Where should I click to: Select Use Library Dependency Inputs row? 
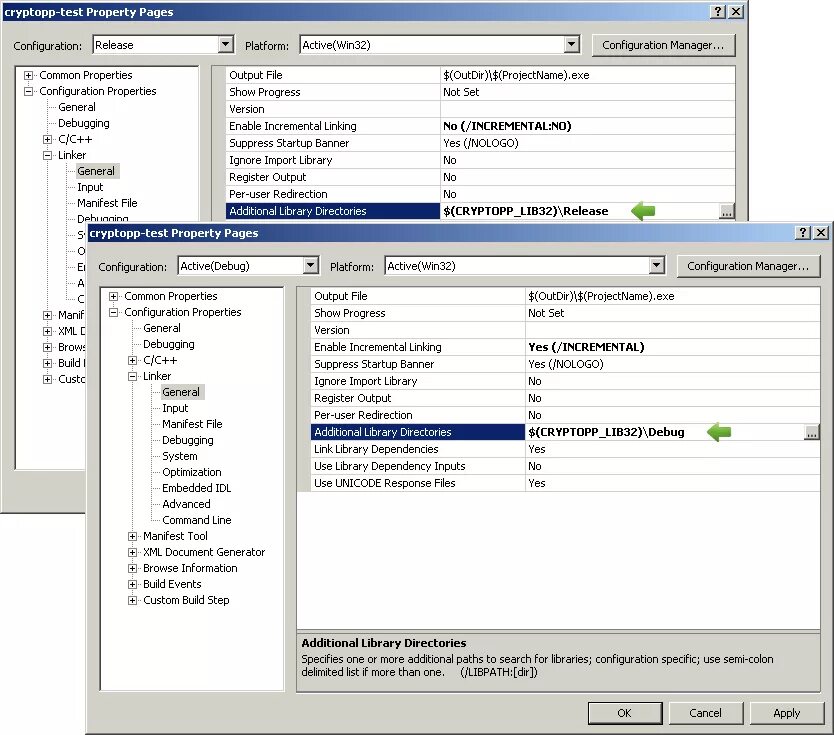point(565,466)
